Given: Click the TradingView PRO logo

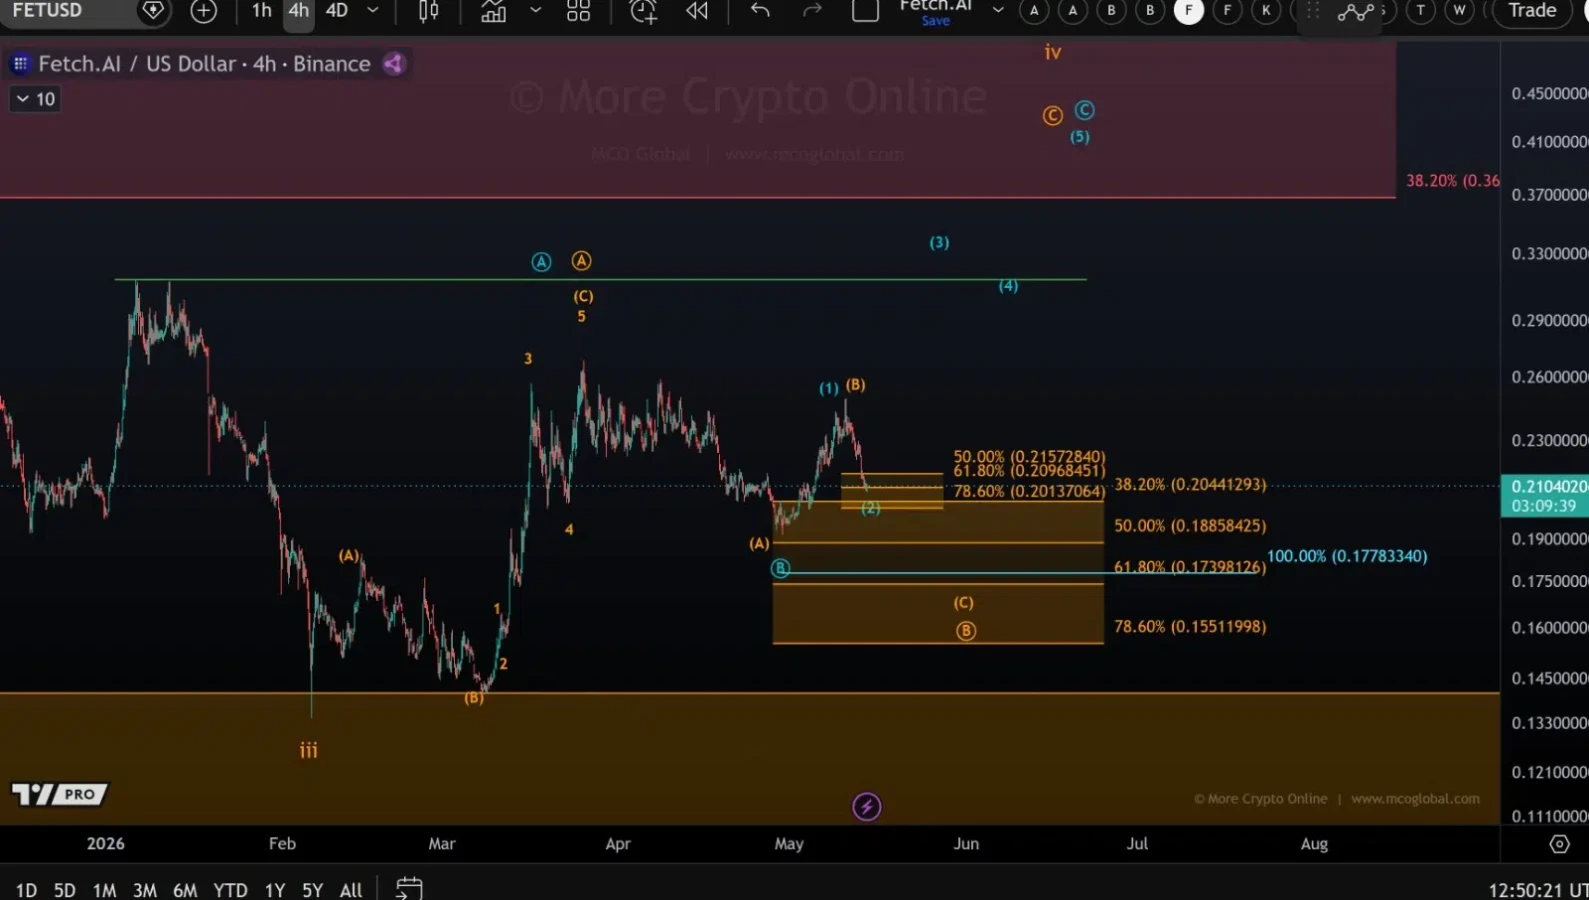Looking at the screenshot, I should (x=60, y=794).
